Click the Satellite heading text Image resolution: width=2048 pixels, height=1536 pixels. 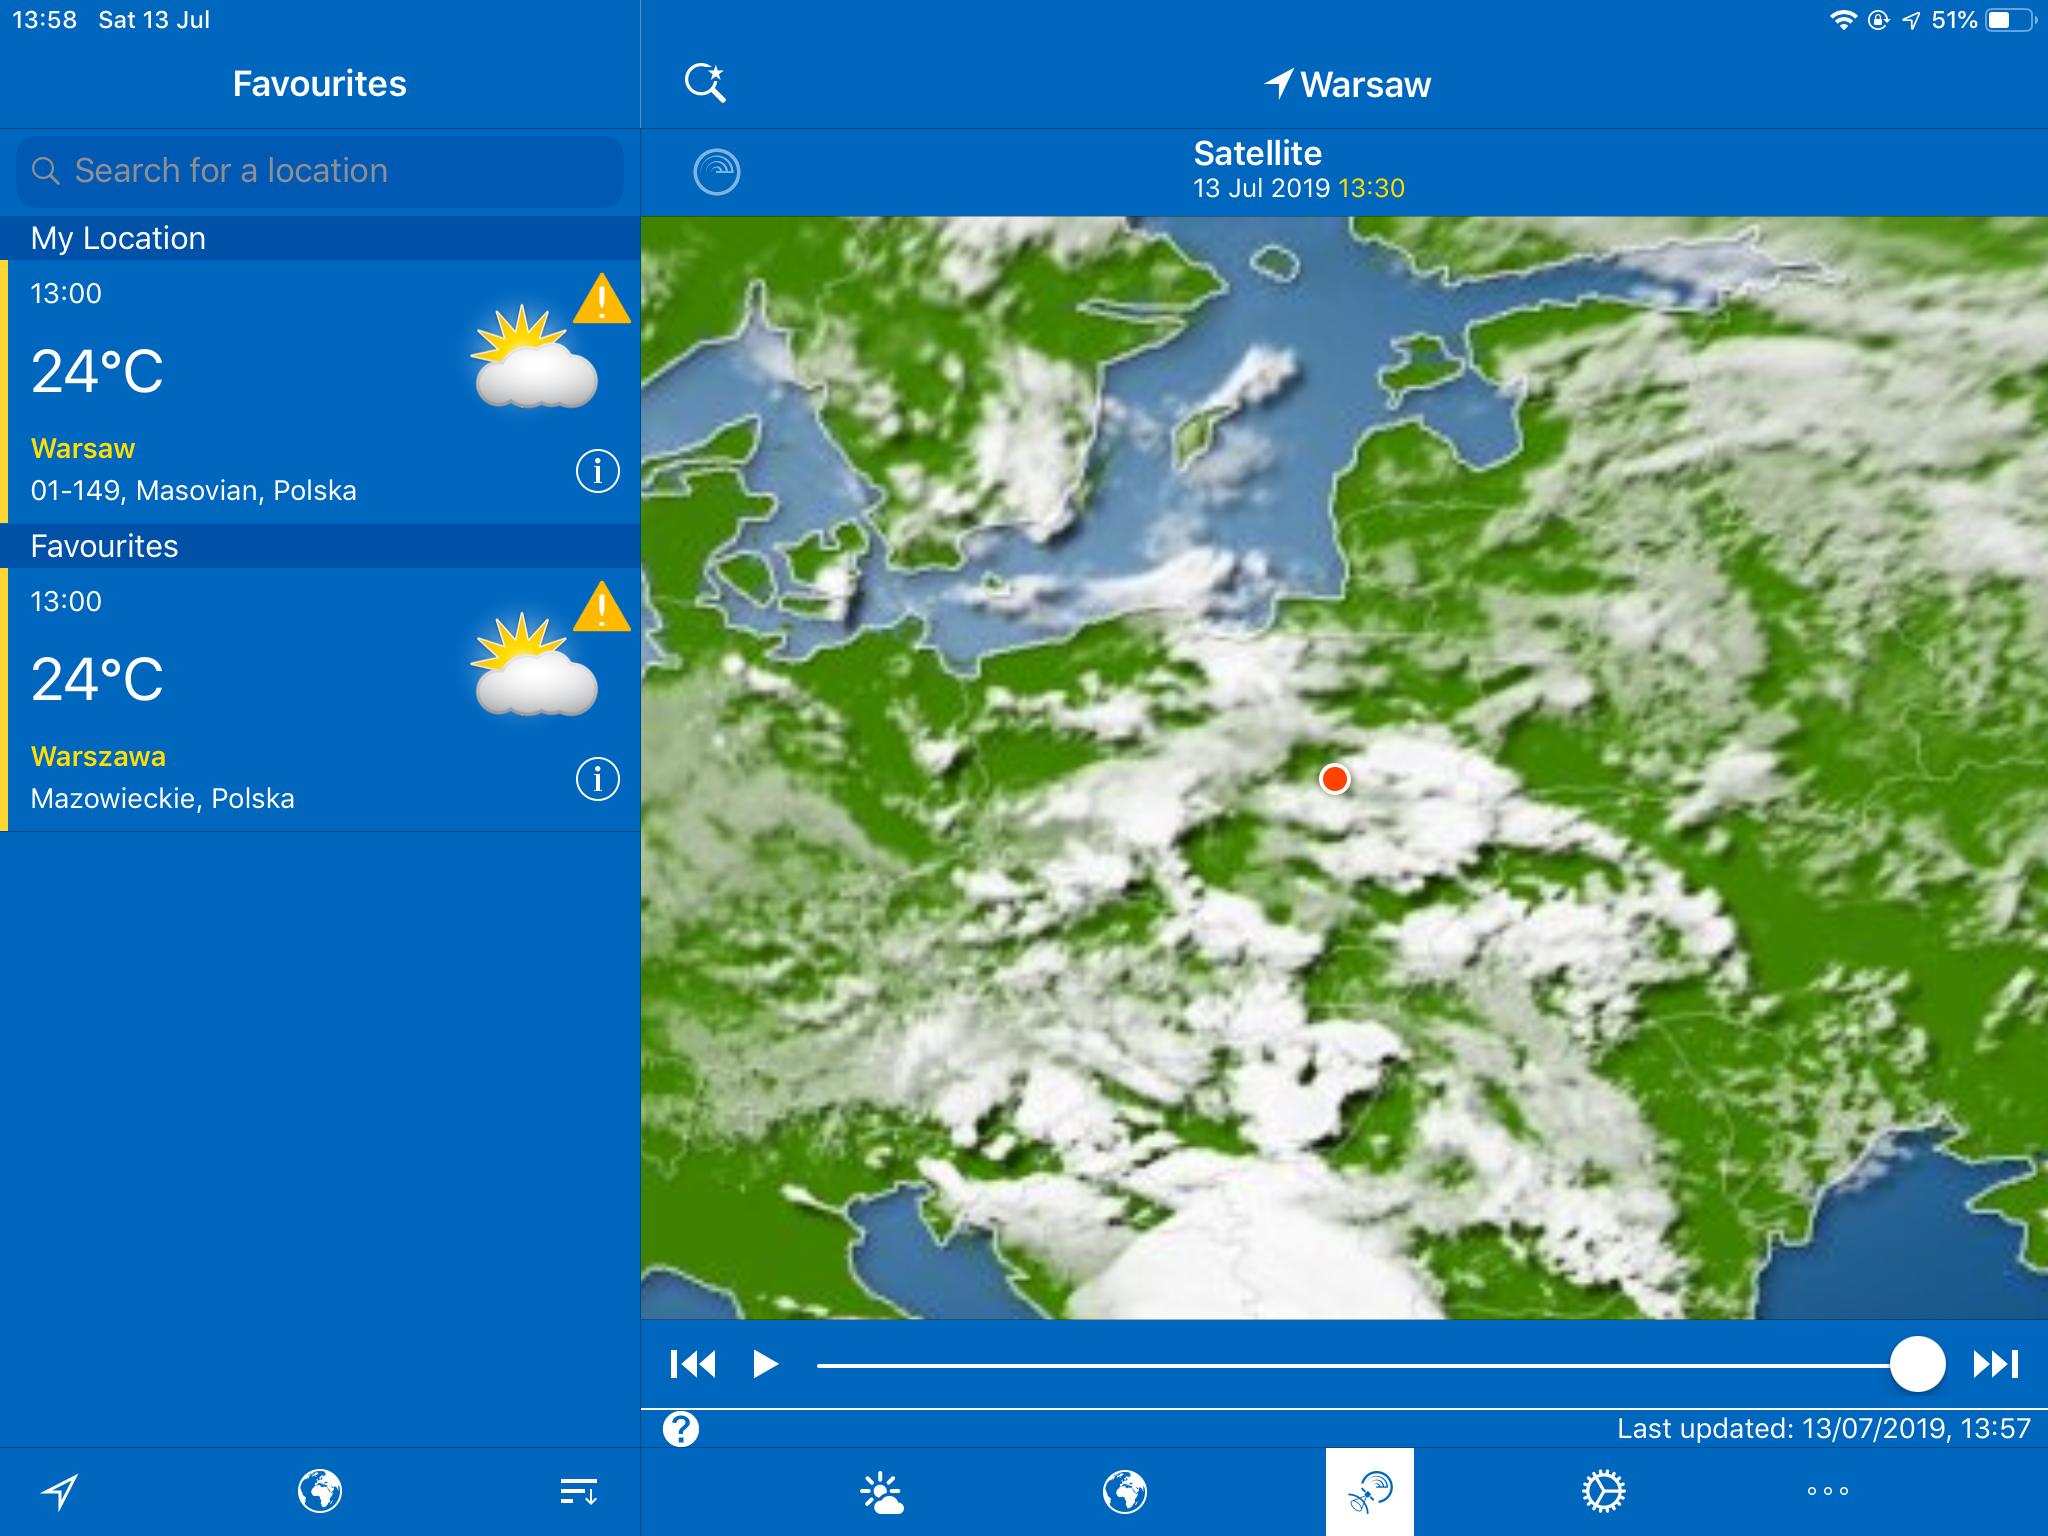(1258, 153)
